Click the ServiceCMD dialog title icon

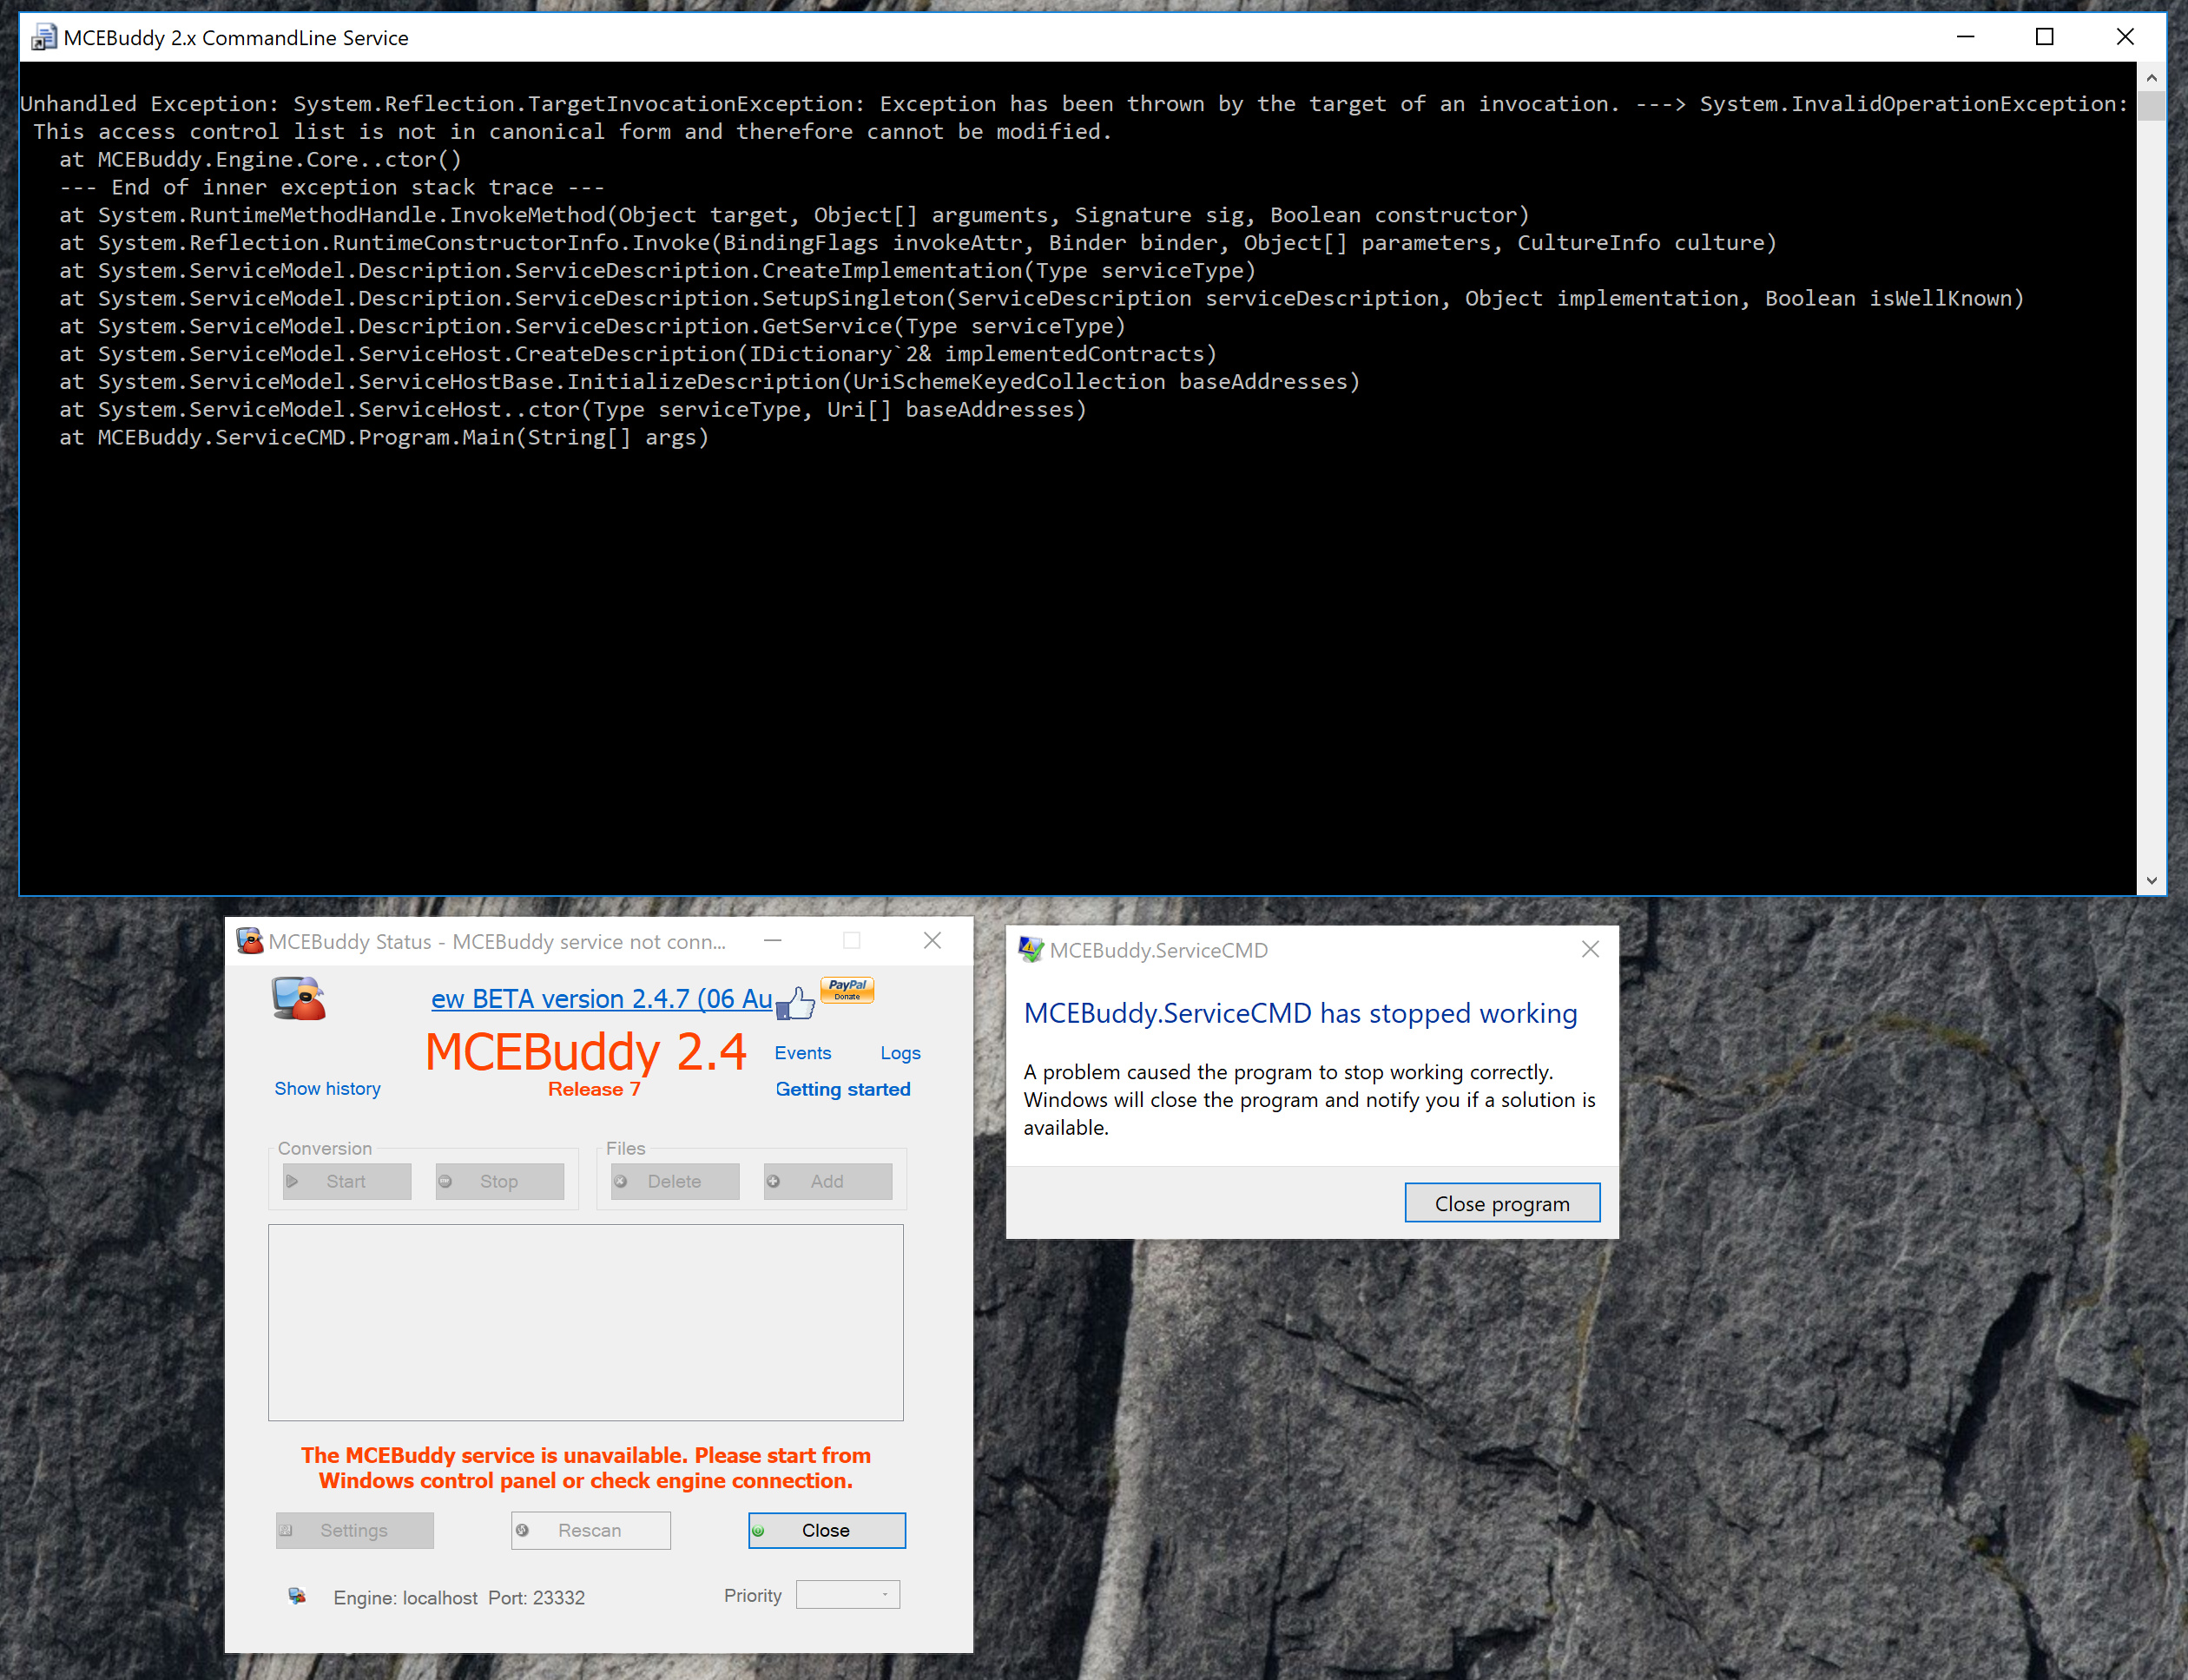coord(1030,949)
